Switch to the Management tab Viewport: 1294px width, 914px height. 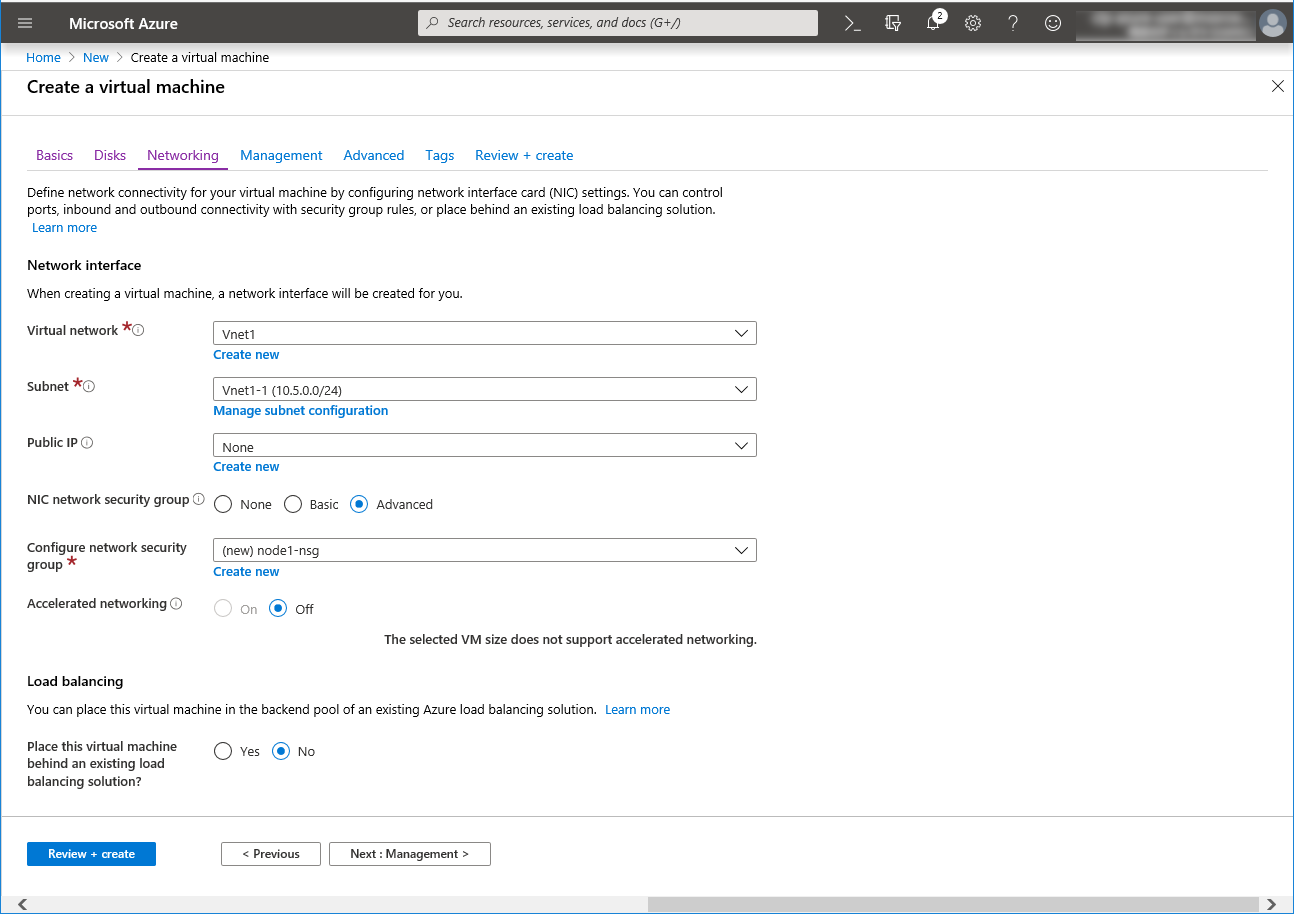pyautogui.click(x=281, y=155)
